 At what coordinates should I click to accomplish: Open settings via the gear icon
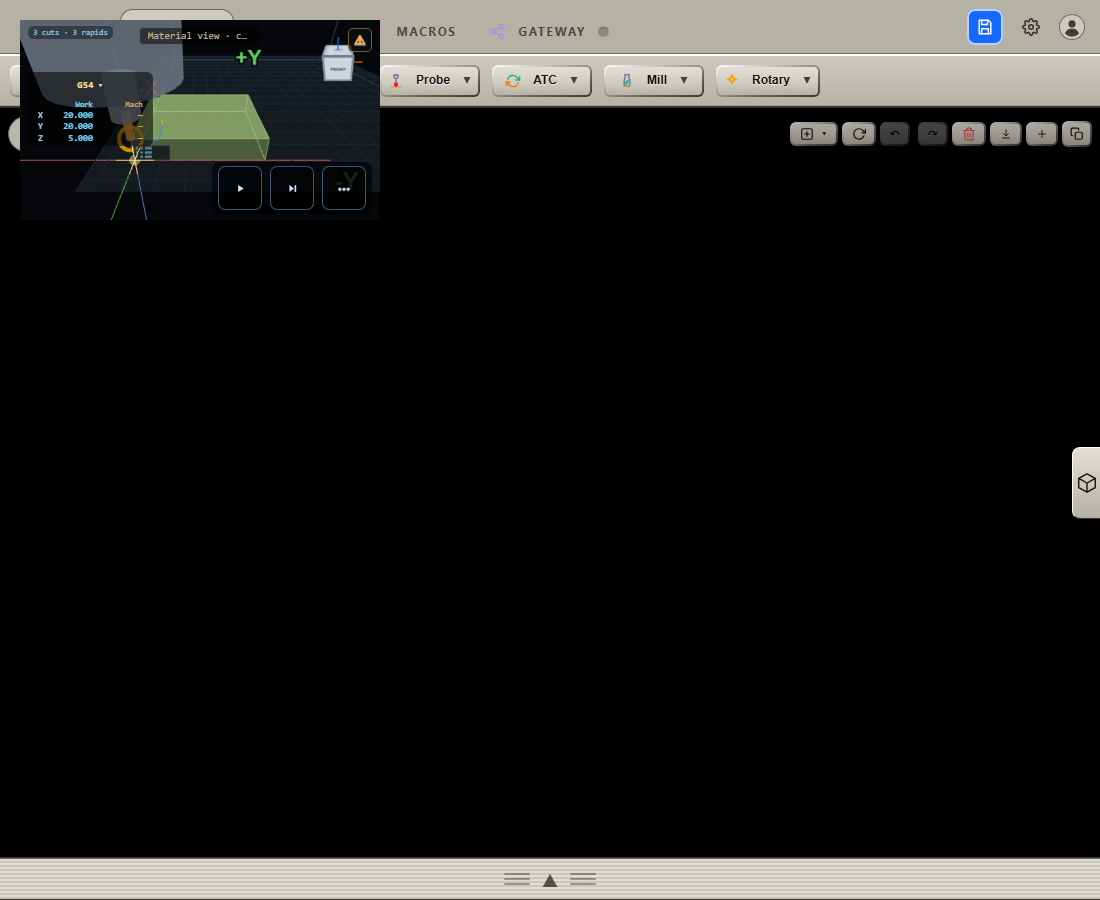(x=1031, y=27)
